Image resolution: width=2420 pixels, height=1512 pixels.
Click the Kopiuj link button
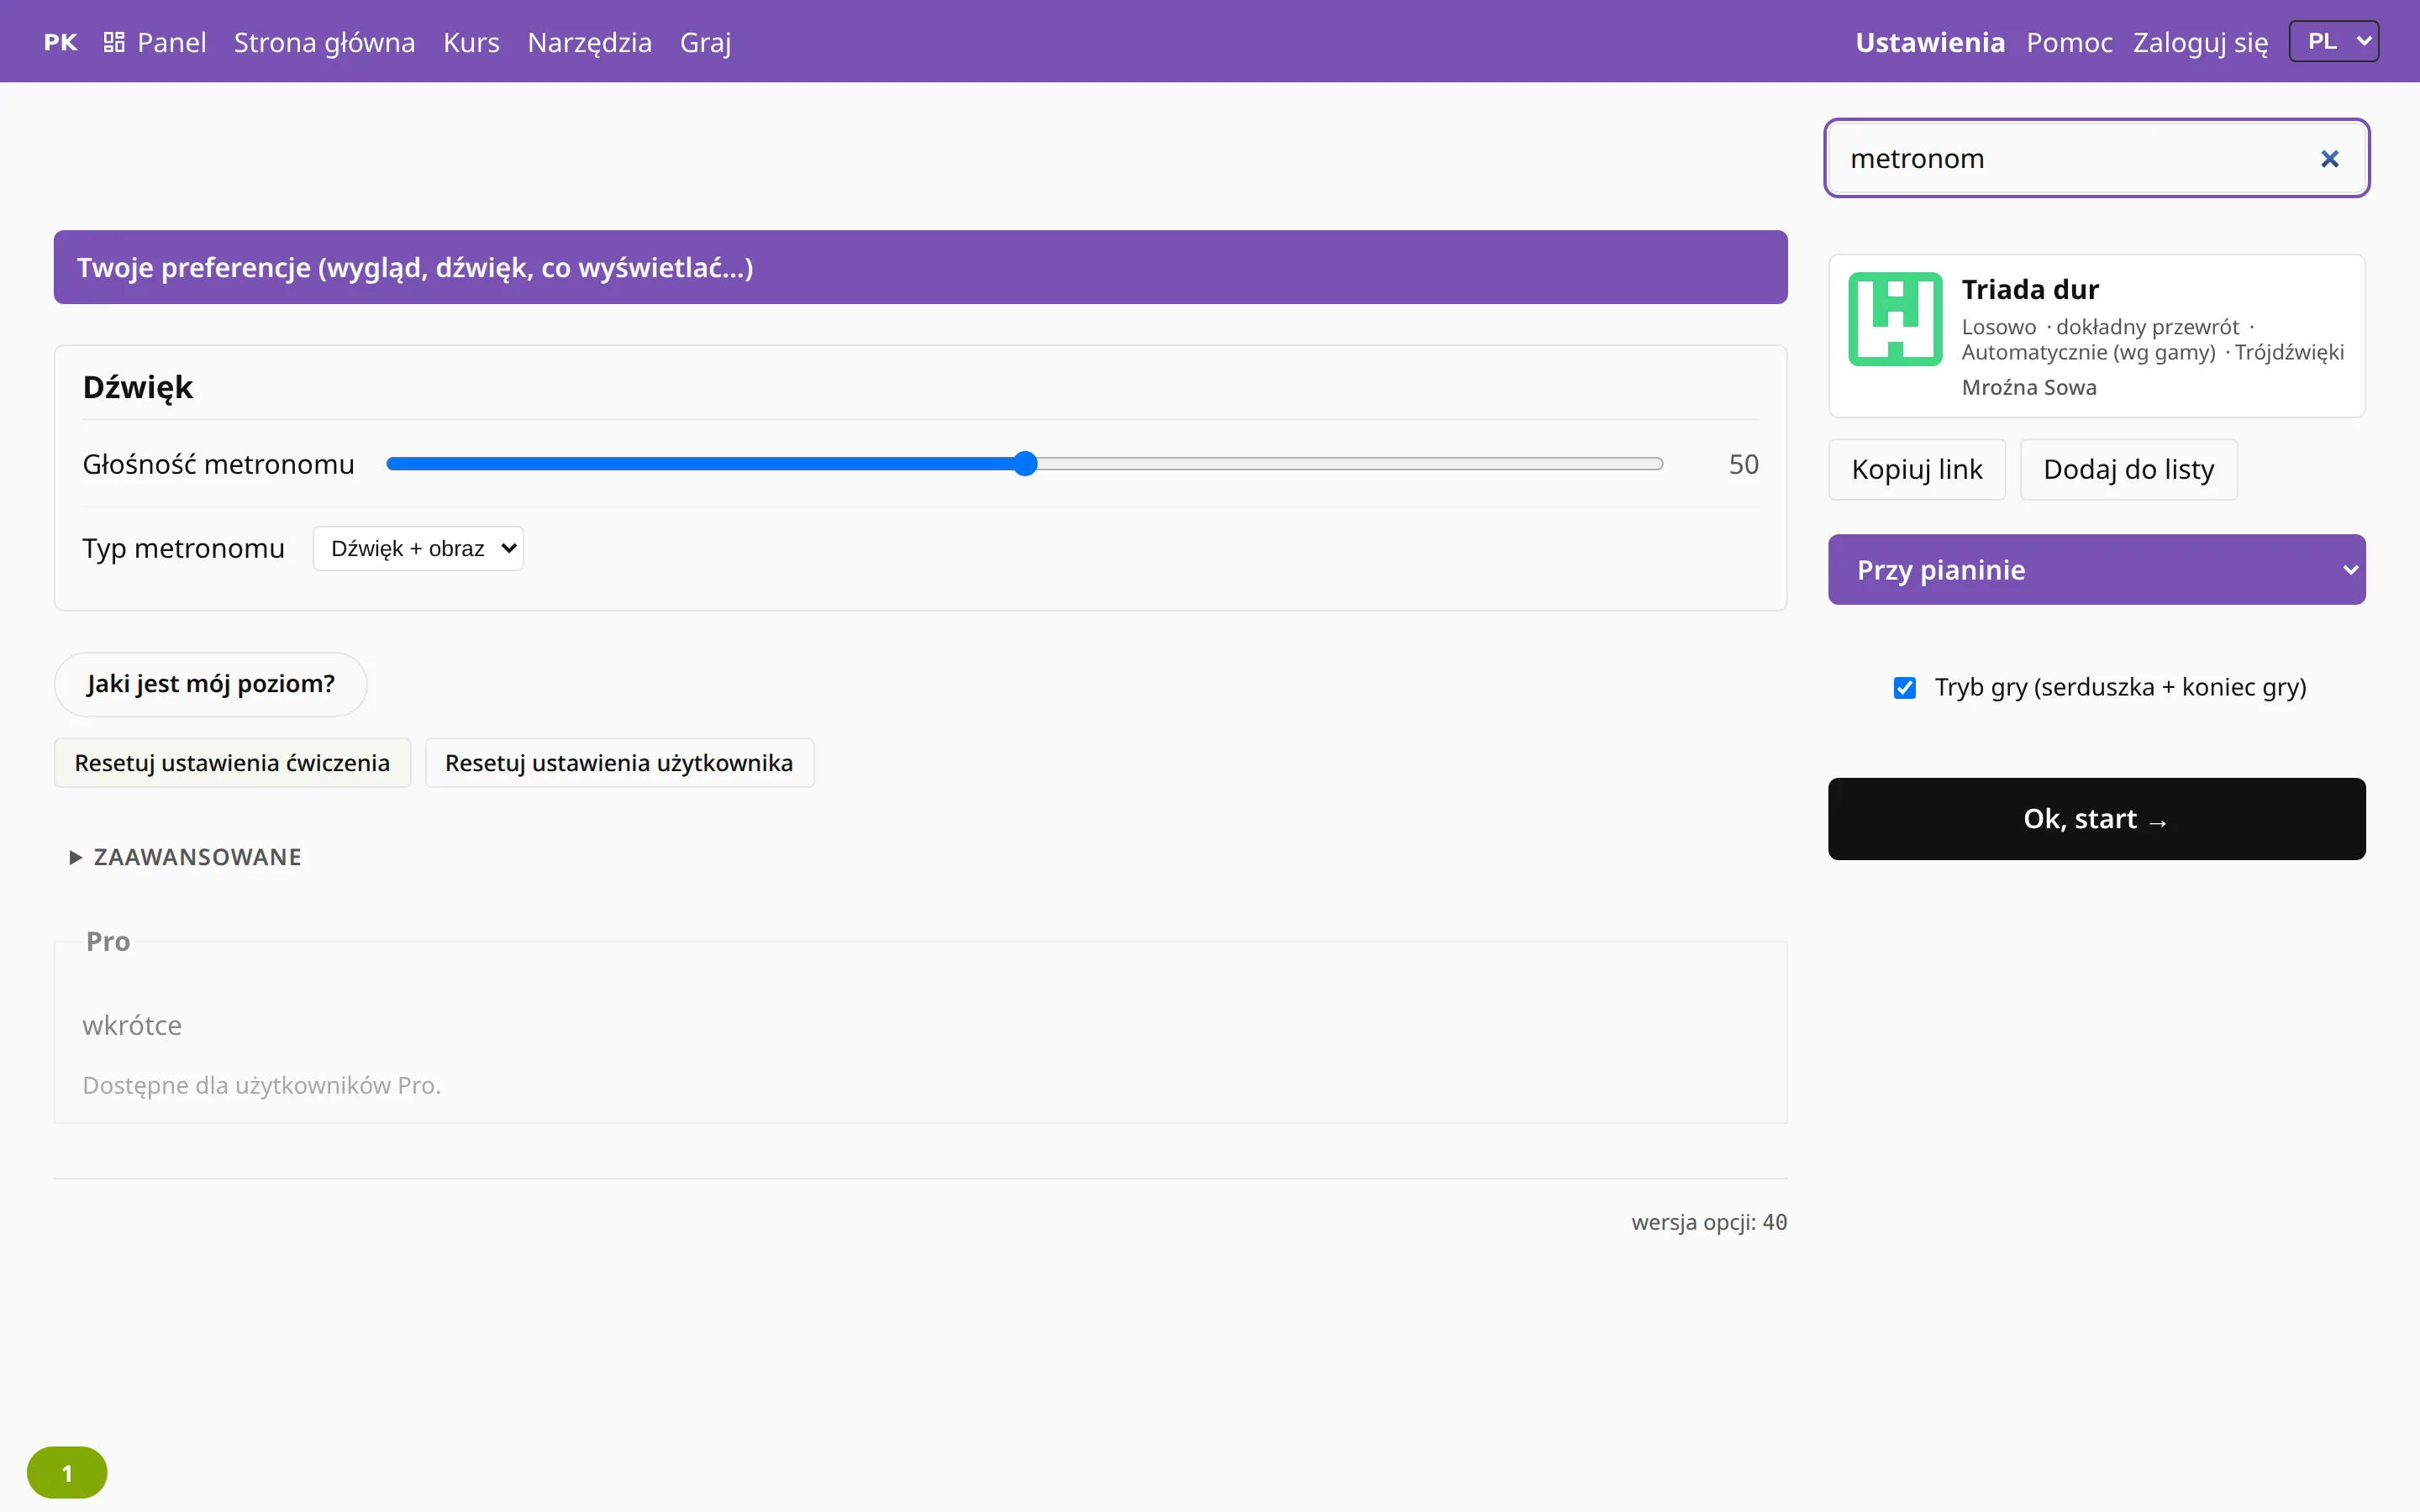1916,469
